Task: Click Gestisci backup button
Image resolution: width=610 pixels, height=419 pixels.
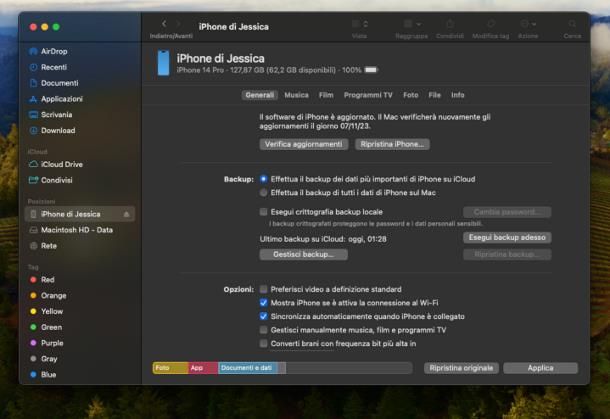Action: (x=304, y=254)
